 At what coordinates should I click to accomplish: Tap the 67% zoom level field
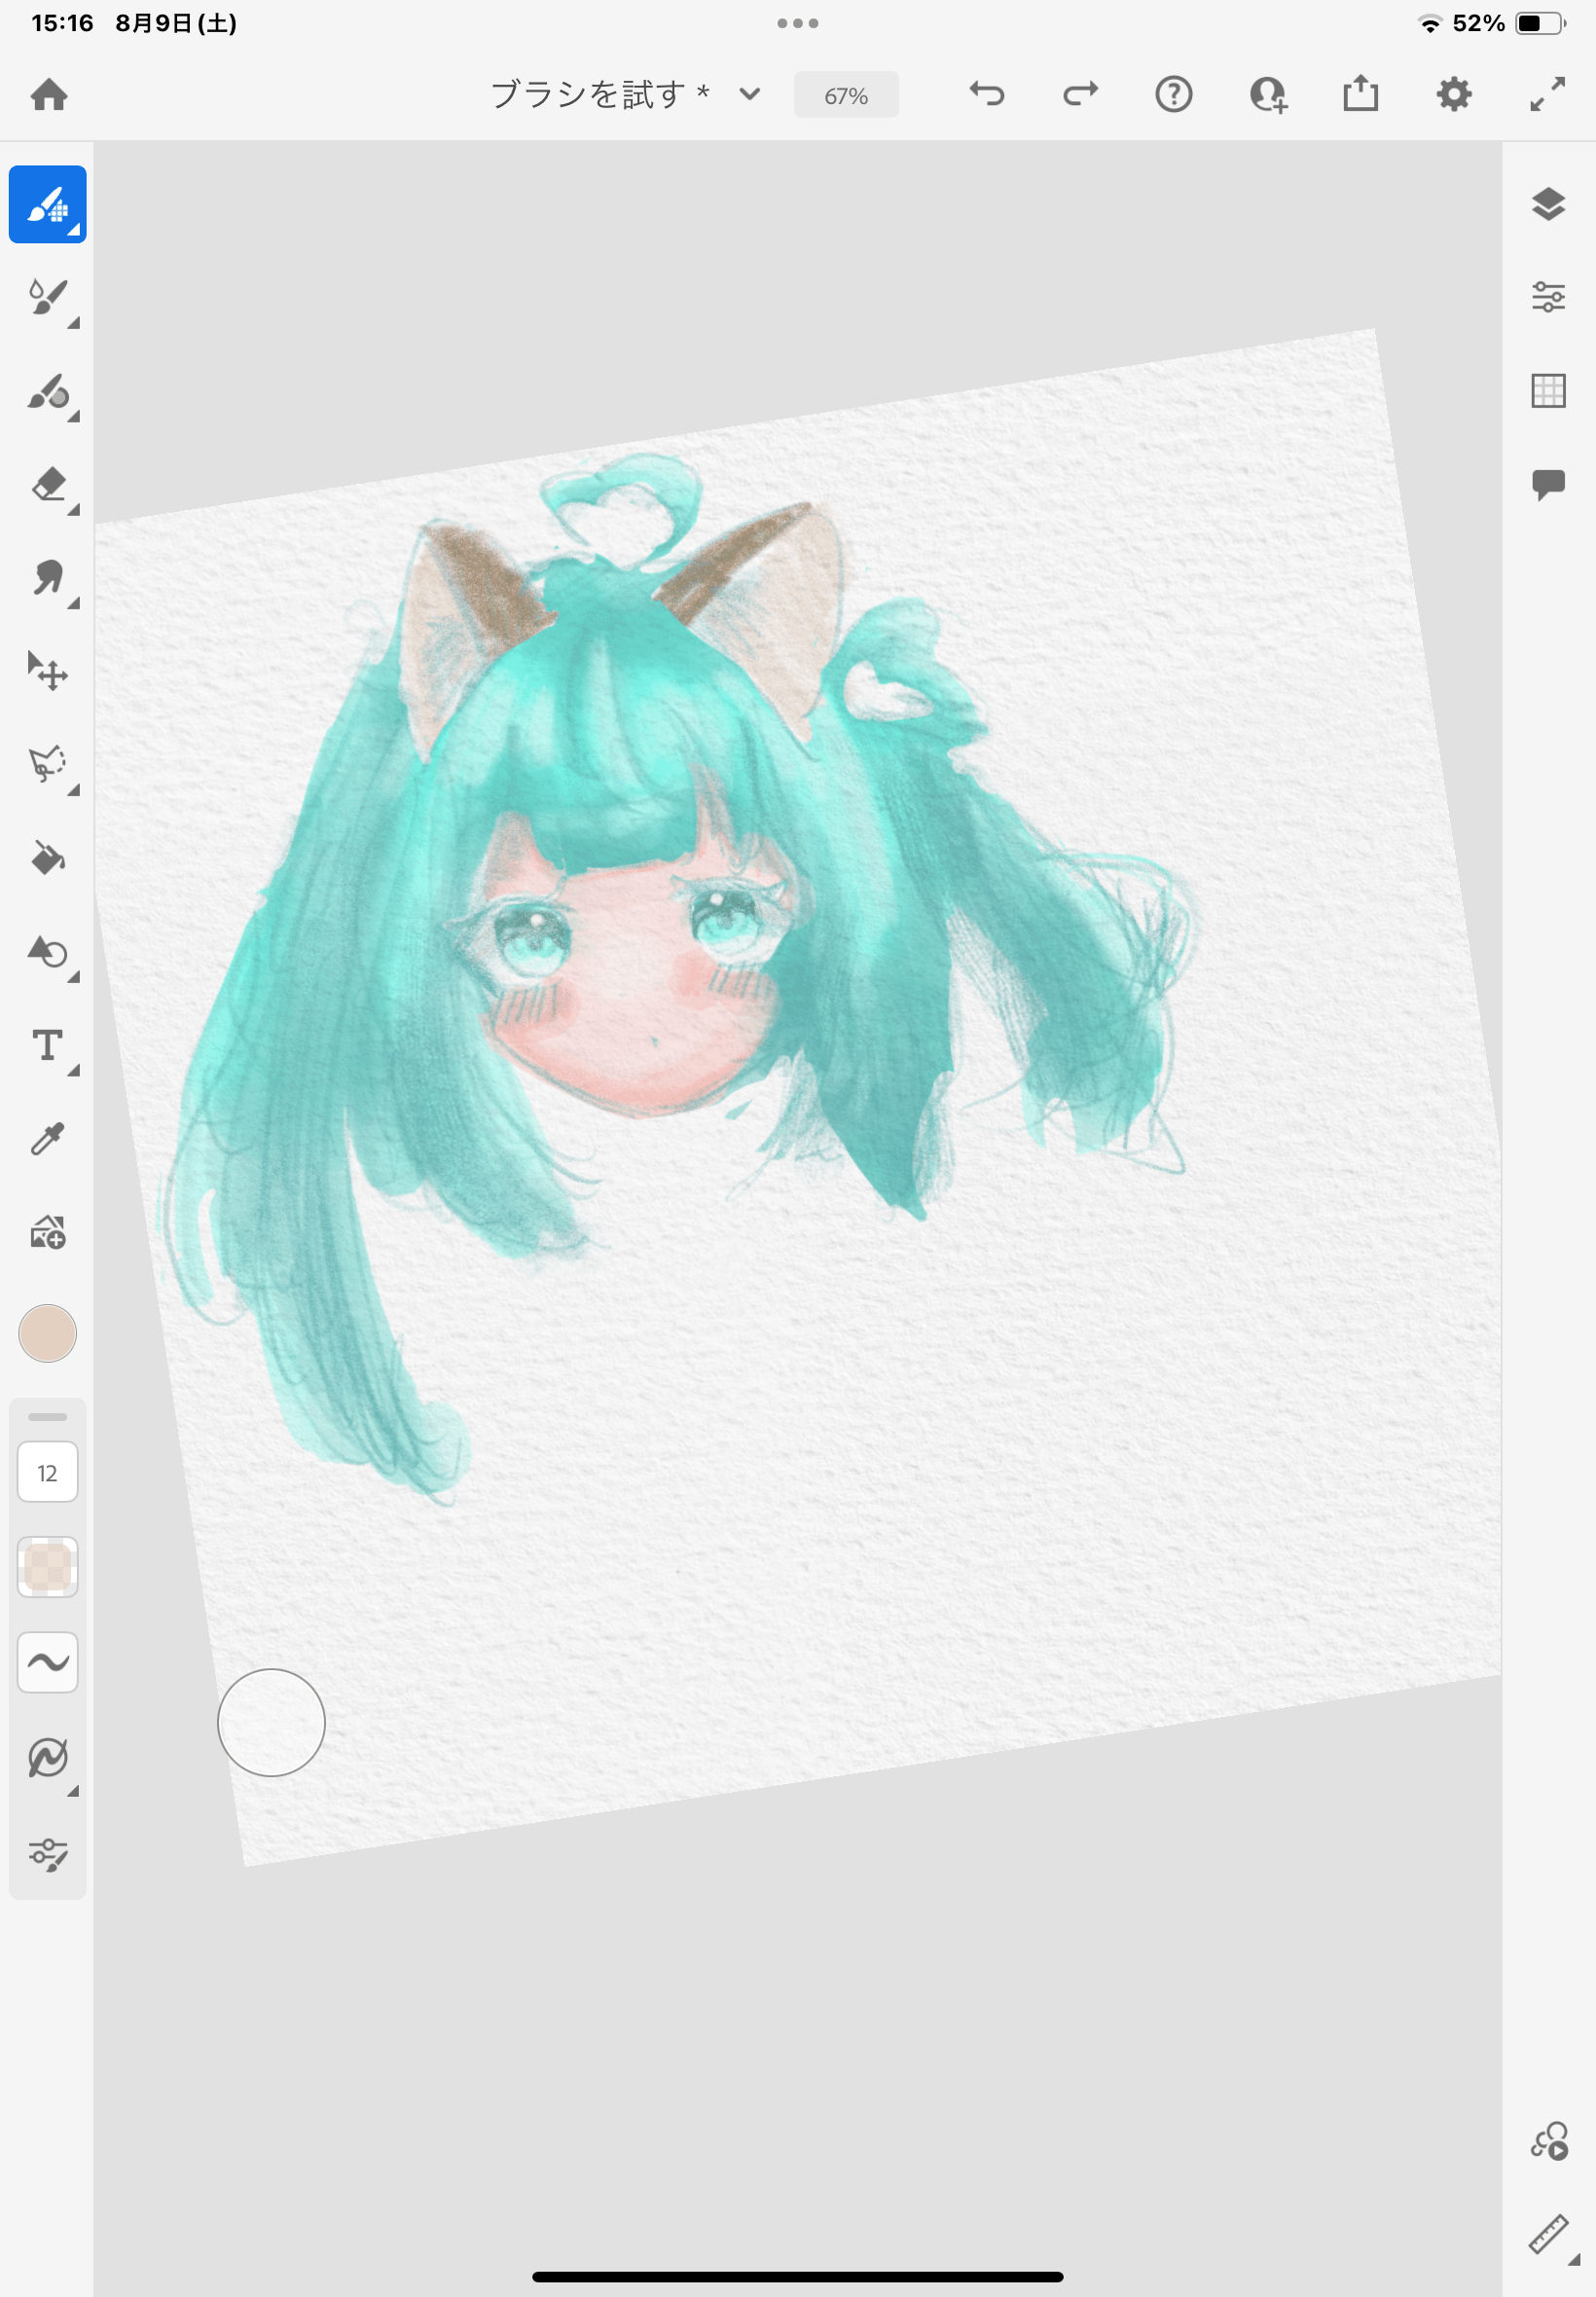coord(846,95)
